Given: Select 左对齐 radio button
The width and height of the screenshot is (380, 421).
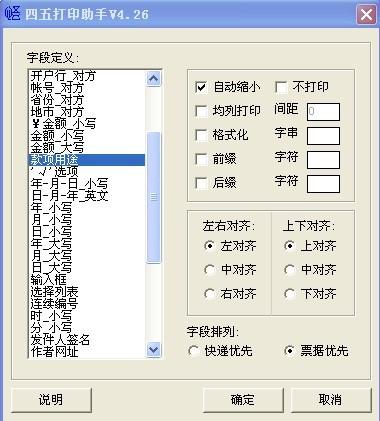Looking at the screenshot, I should point(210,246).
